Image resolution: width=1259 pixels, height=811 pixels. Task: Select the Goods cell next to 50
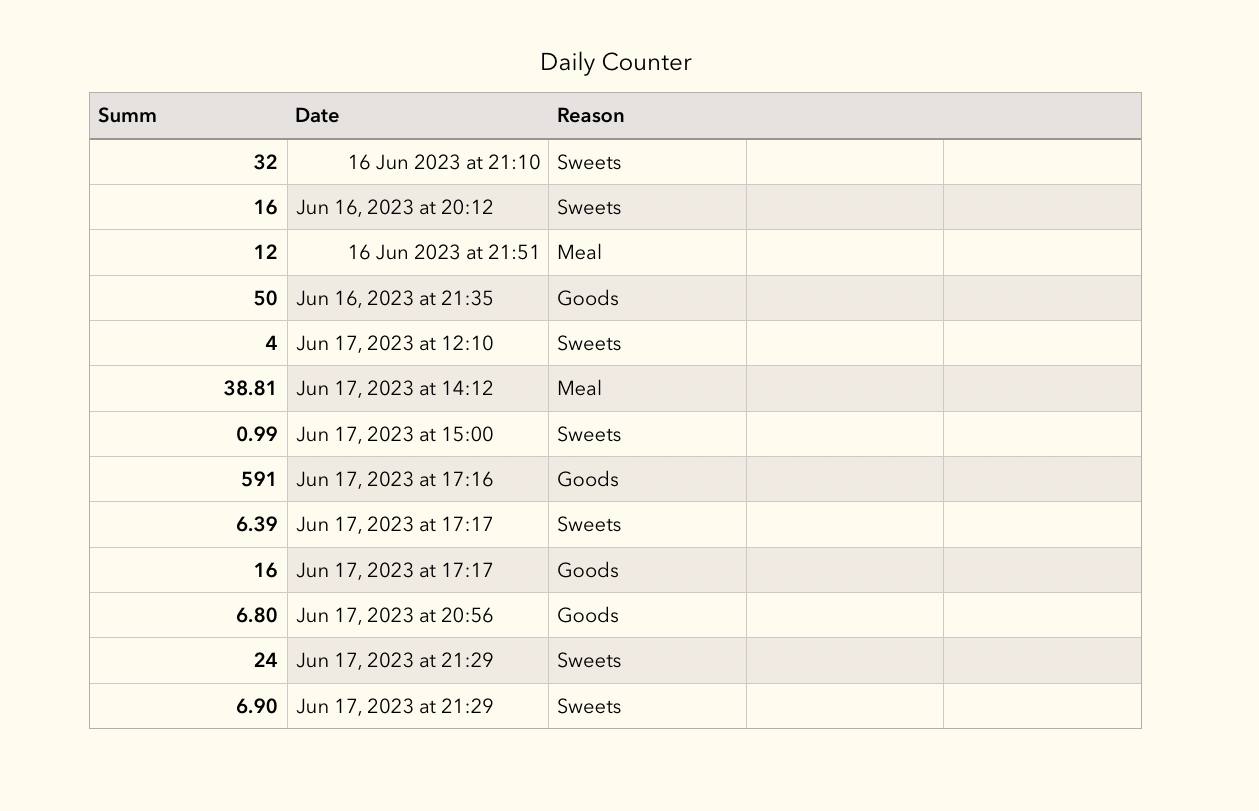tap(647, 298)
